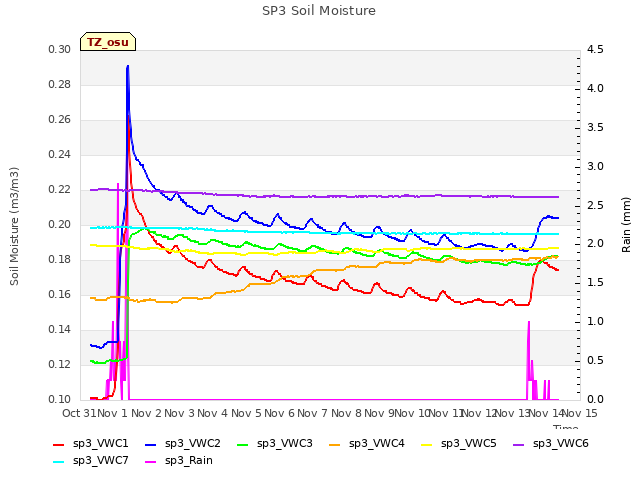Click the Oct 31 x-axis tick label
The width and height of the screenshot is (640, 480).
79,413
